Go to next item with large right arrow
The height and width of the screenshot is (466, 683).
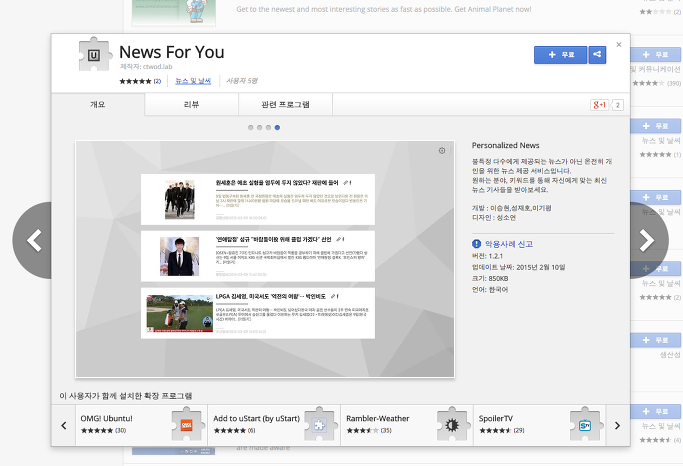coord(648,240)
